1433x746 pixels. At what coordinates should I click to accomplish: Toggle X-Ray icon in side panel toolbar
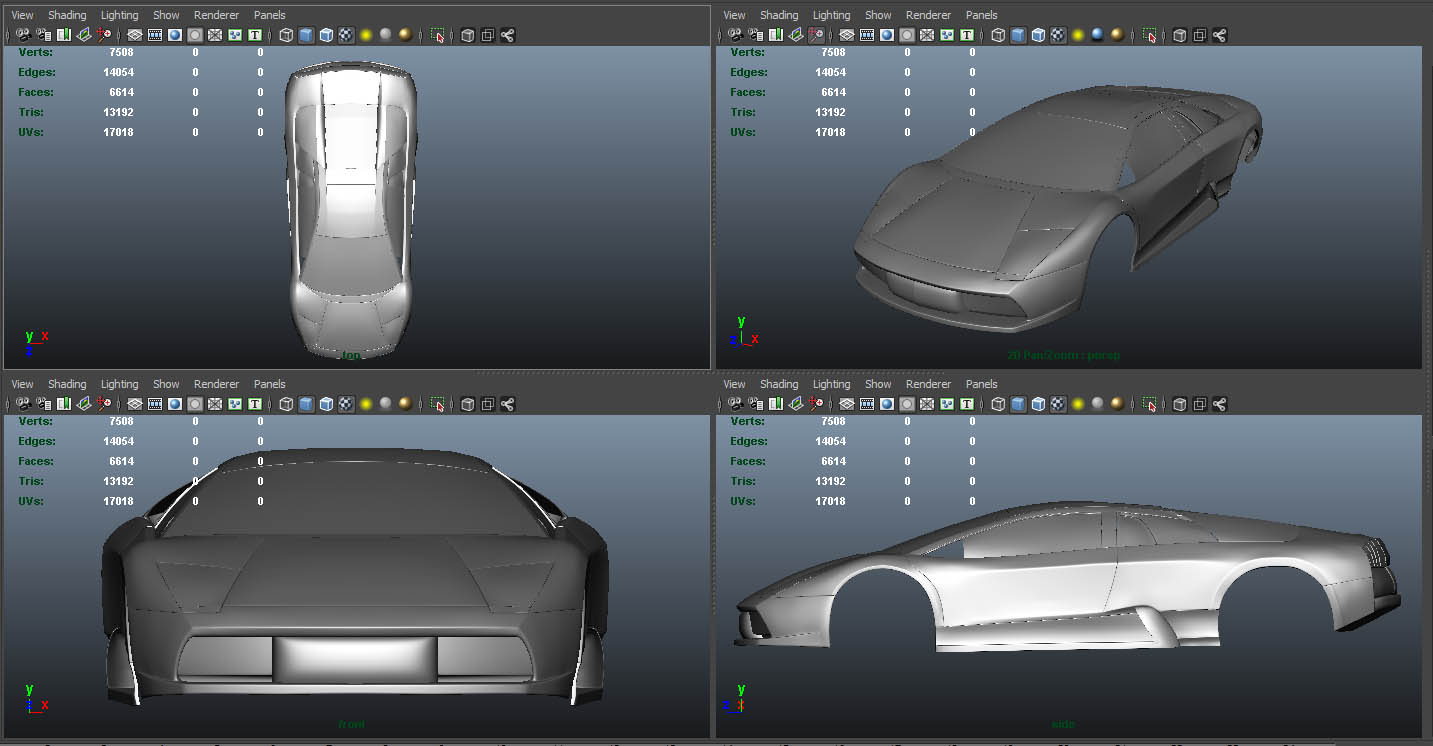pos(1180,404)
